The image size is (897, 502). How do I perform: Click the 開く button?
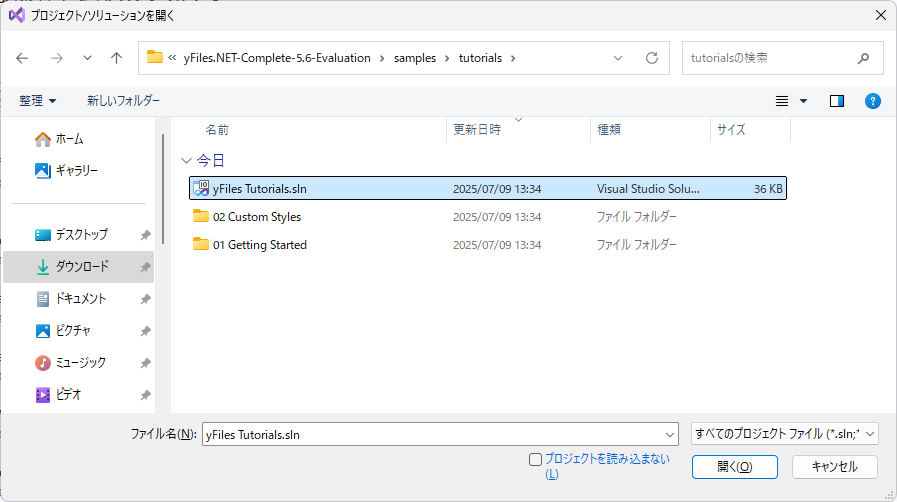tap(734, 467)
